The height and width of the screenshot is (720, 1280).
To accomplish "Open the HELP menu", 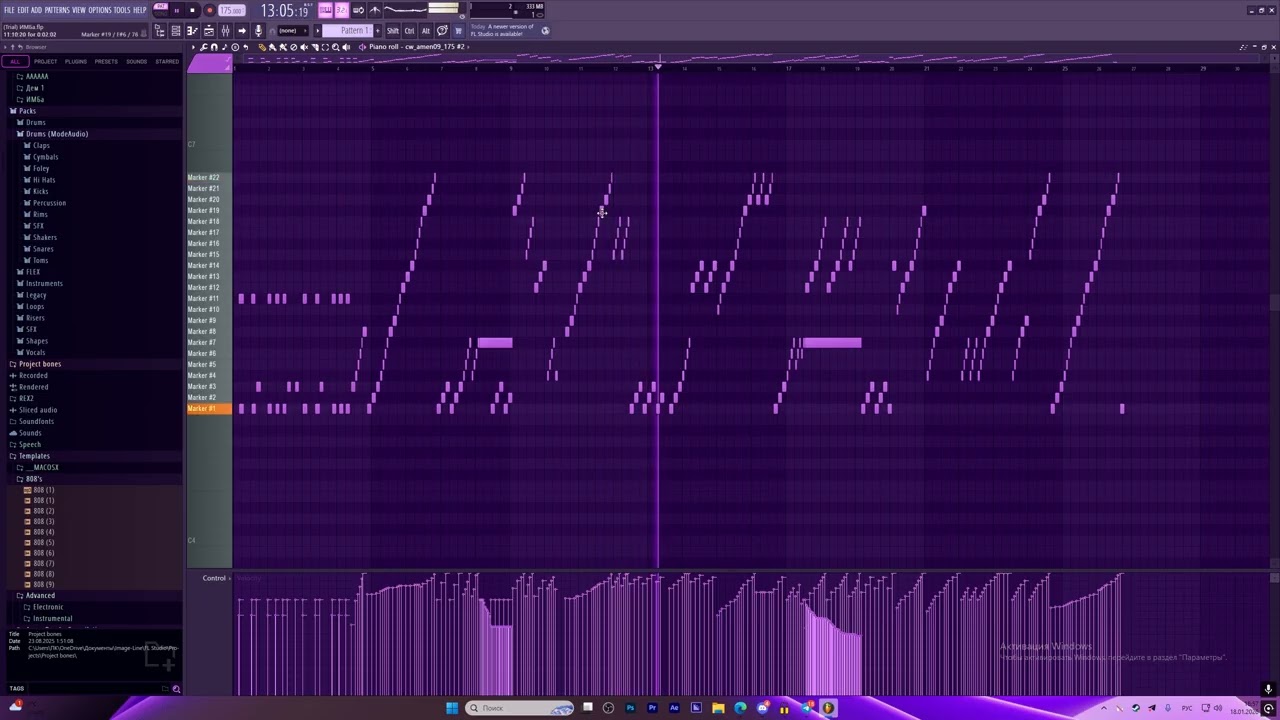I will point(140,10).
